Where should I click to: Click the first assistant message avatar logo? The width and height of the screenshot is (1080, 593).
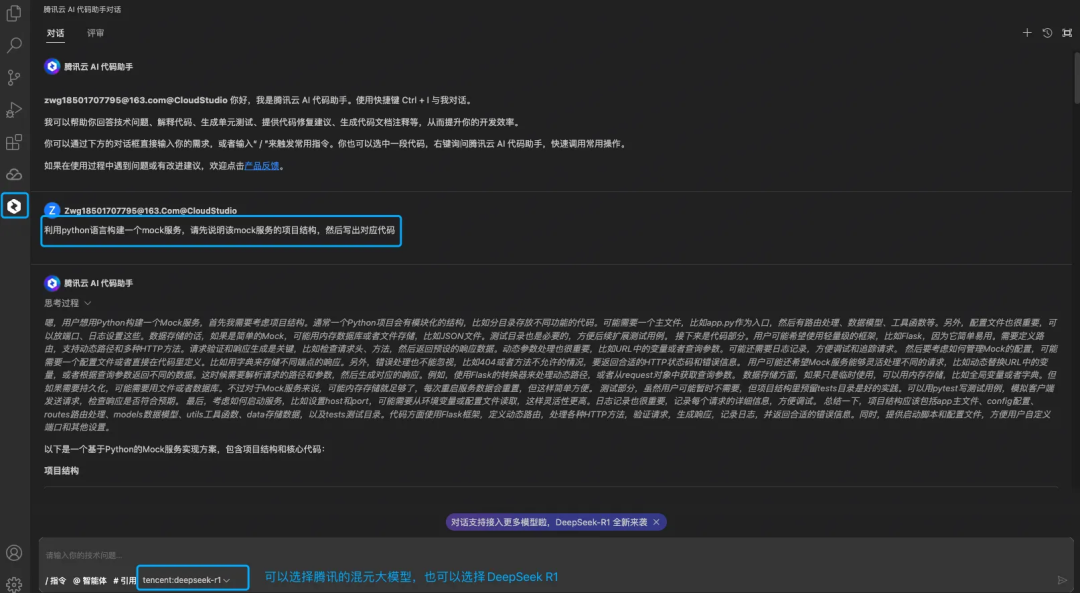(52, 66)
